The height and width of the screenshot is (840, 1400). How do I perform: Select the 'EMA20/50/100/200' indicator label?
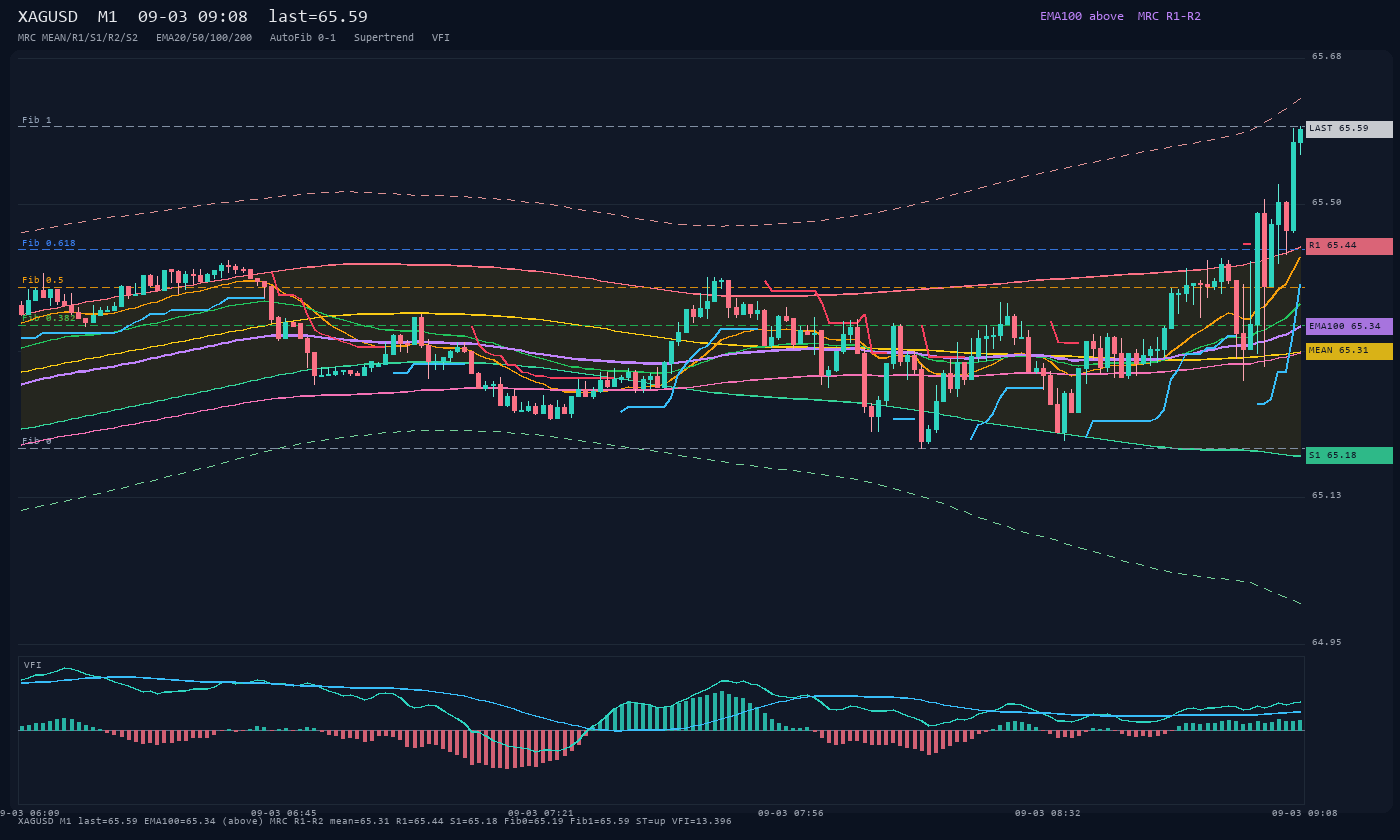click(x=204, y=38)
